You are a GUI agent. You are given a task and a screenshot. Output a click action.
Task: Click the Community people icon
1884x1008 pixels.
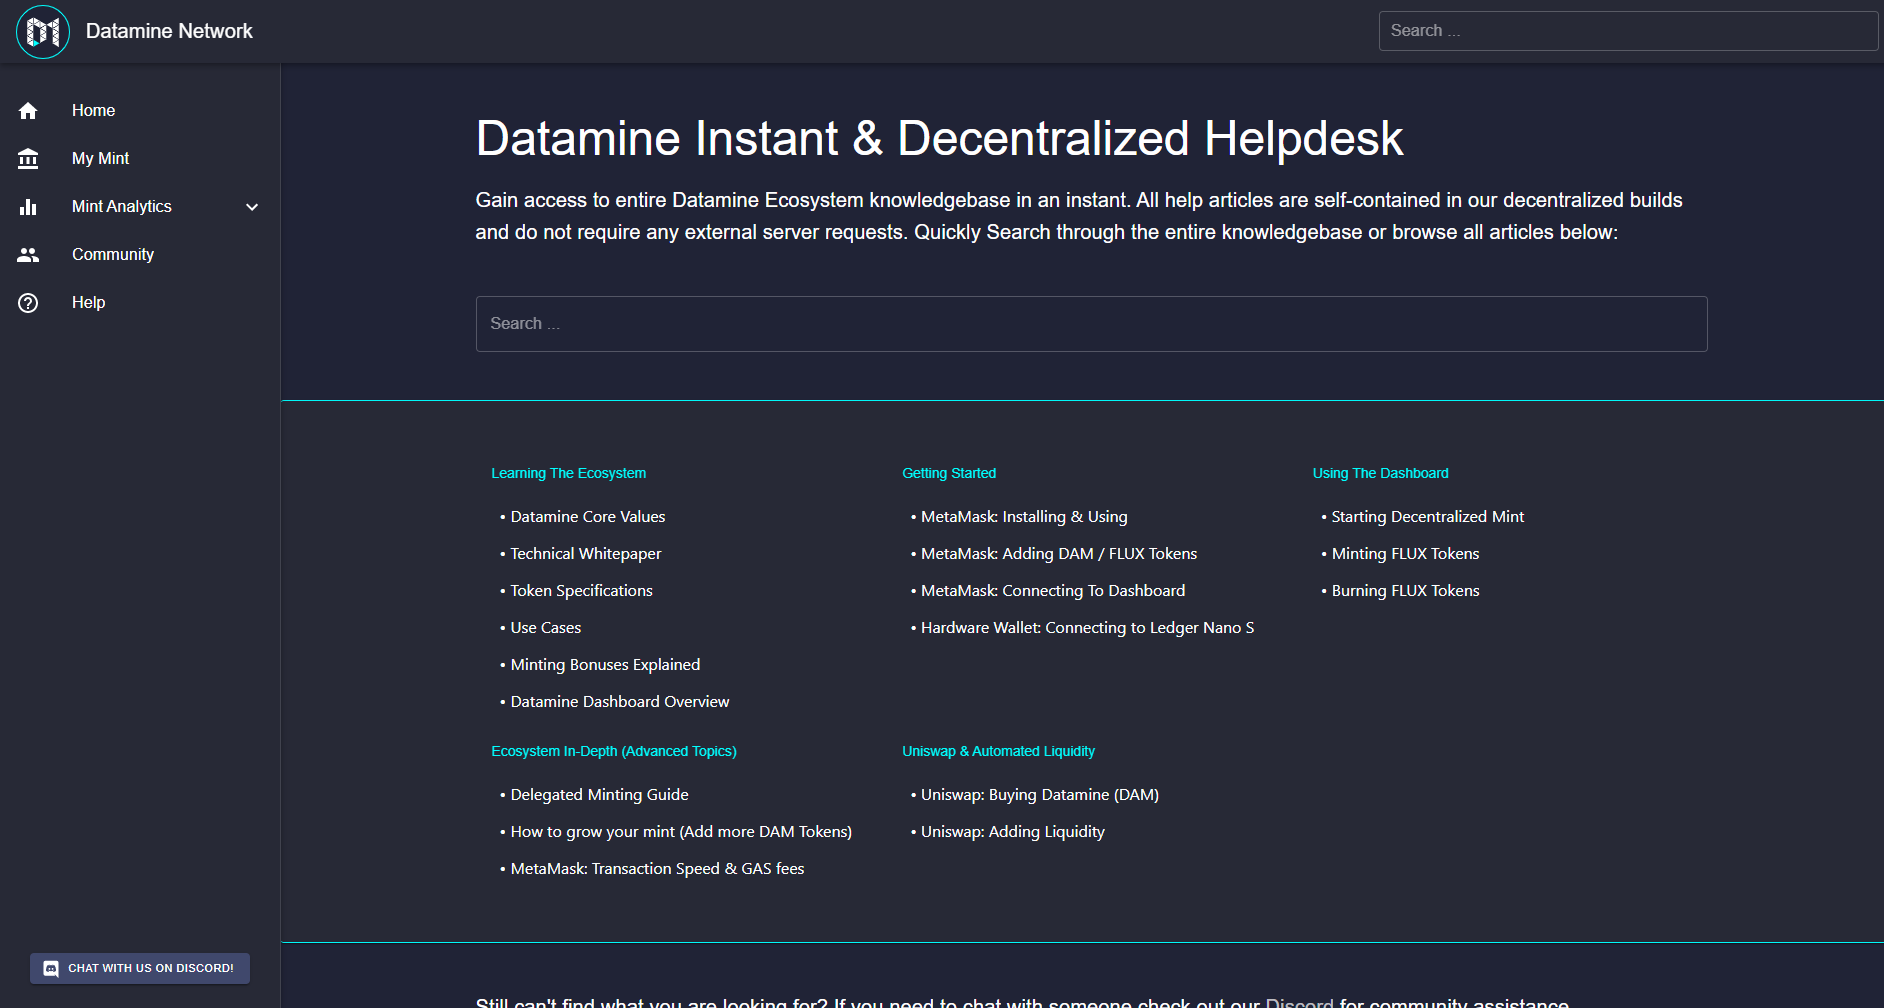point(28,255)
